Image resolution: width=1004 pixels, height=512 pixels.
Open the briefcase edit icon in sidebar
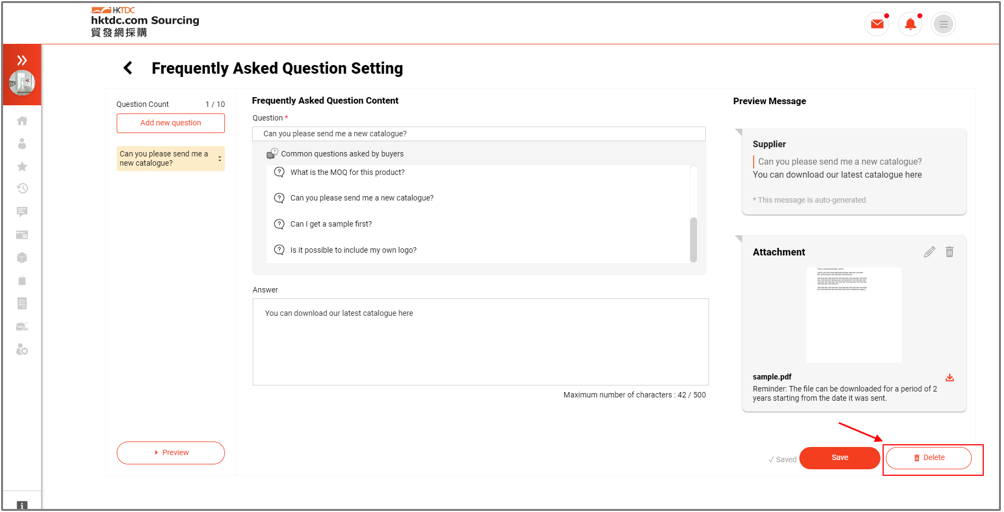click(x=22, y=326)
